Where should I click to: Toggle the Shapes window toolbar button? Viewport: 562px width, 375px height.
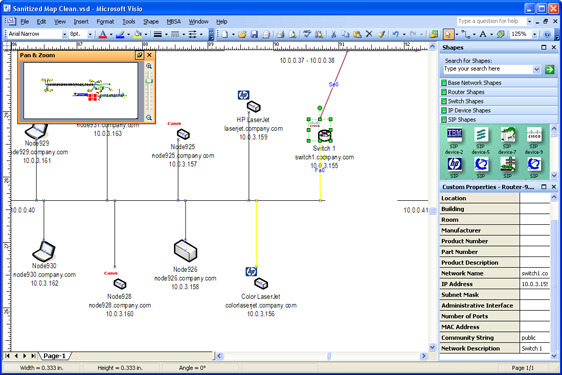(434, 34)
